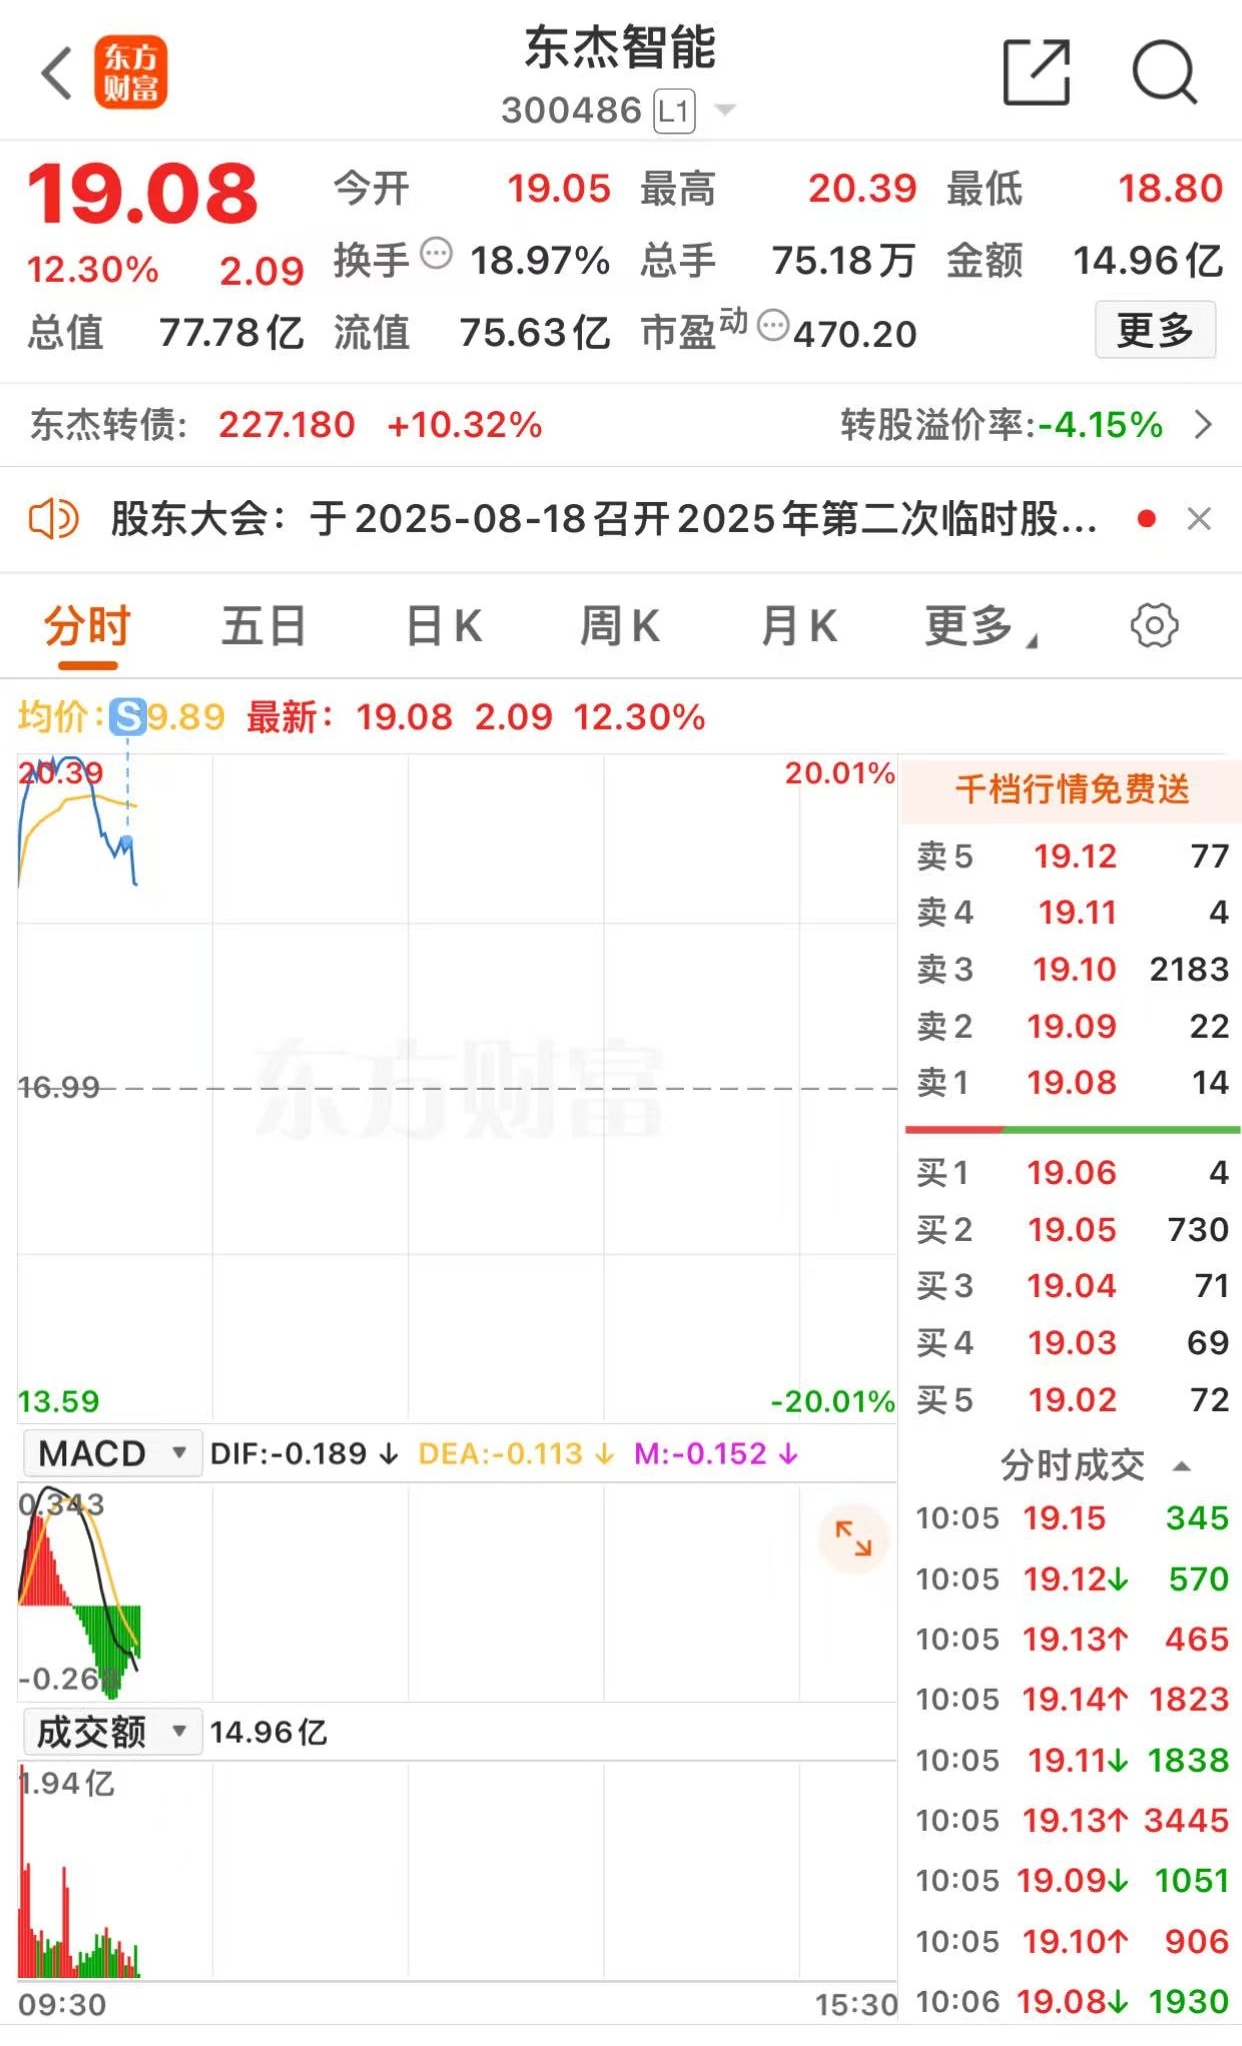The height and width of the screenshot is (2046, 1242).
Task: Tap the MACD histogram chart
Action: pos(457,1592)
